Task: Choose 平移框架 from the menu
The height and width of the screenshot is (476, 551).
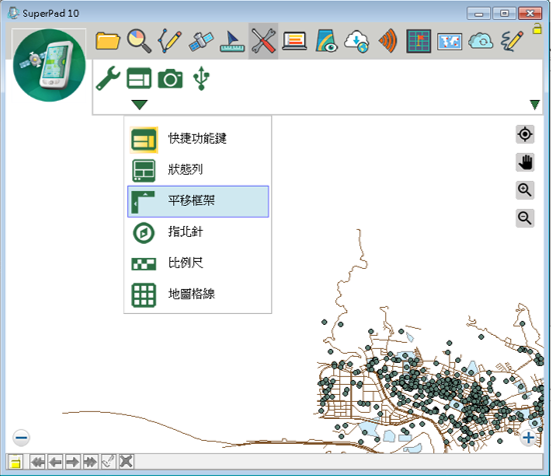Action: [x=198, y=201]
